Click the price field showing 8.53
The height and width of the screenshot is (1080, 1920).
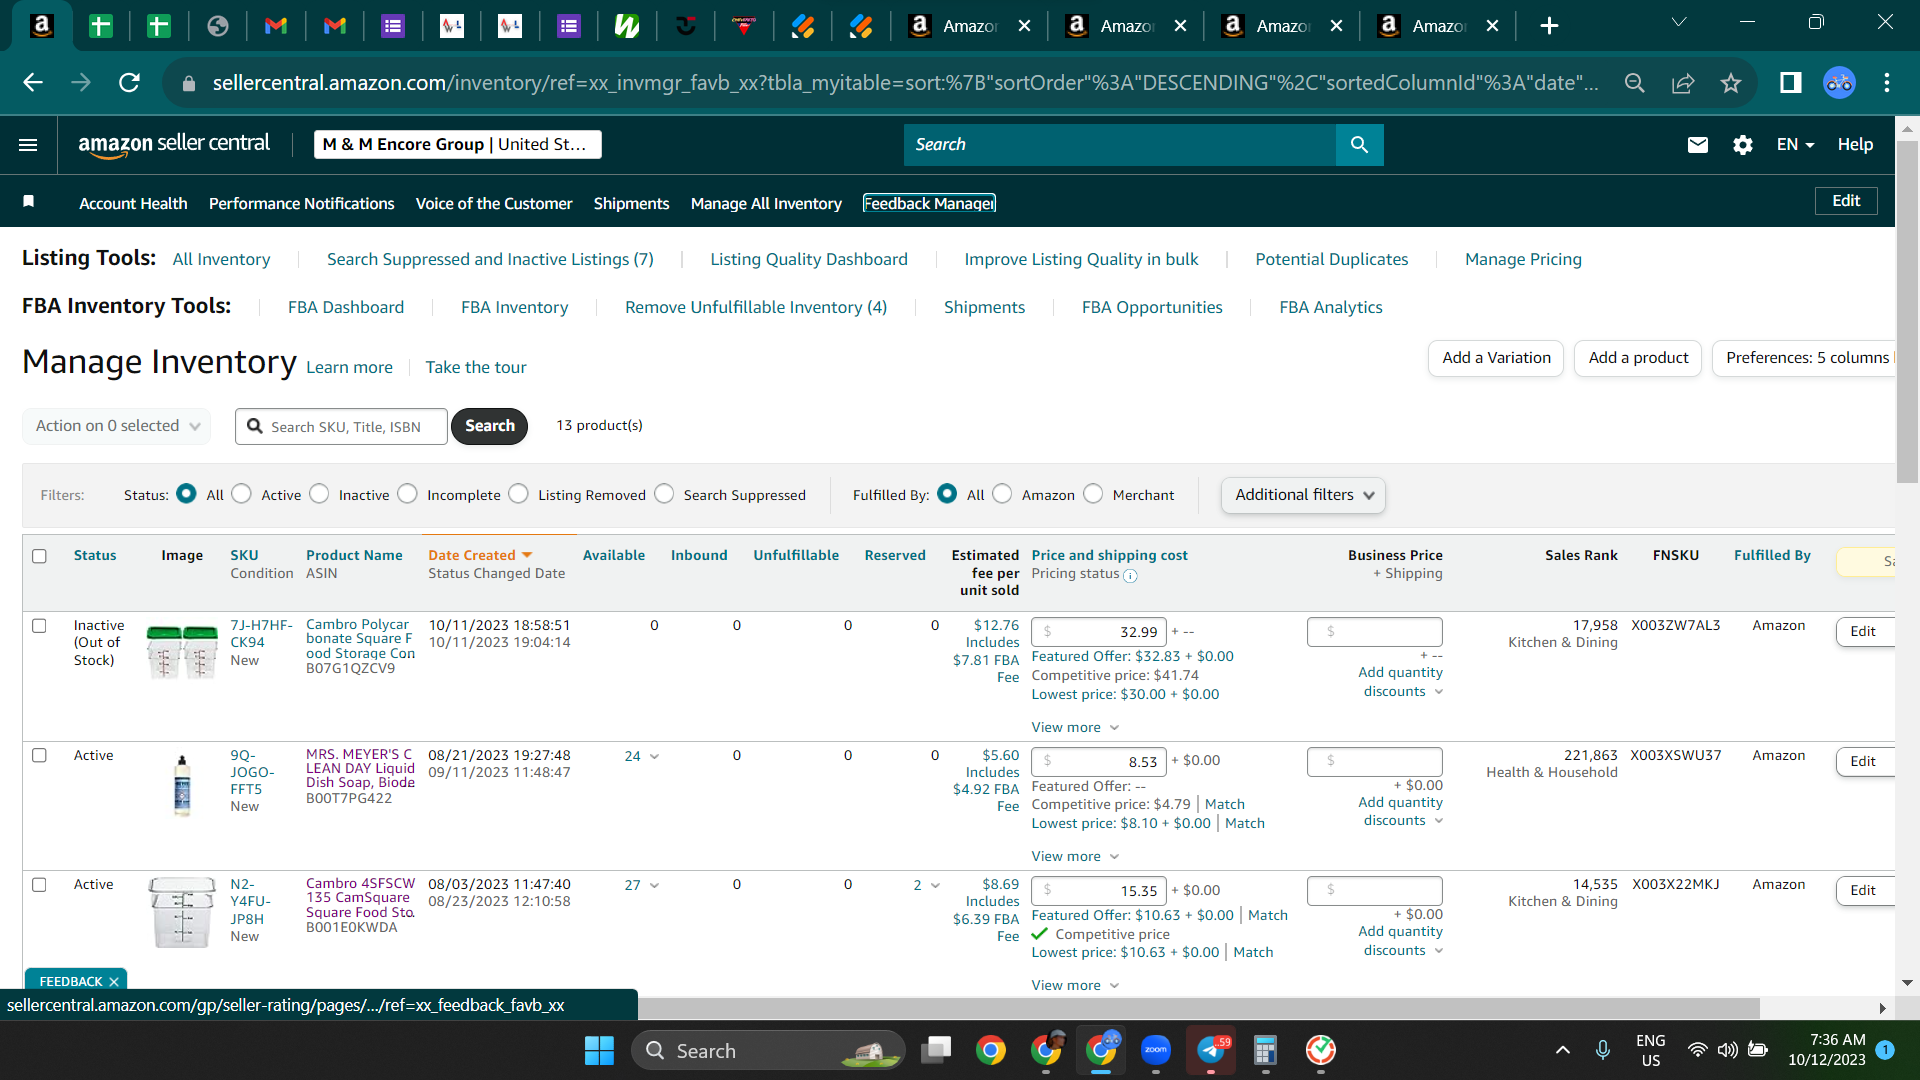[x=1098, y=762]
